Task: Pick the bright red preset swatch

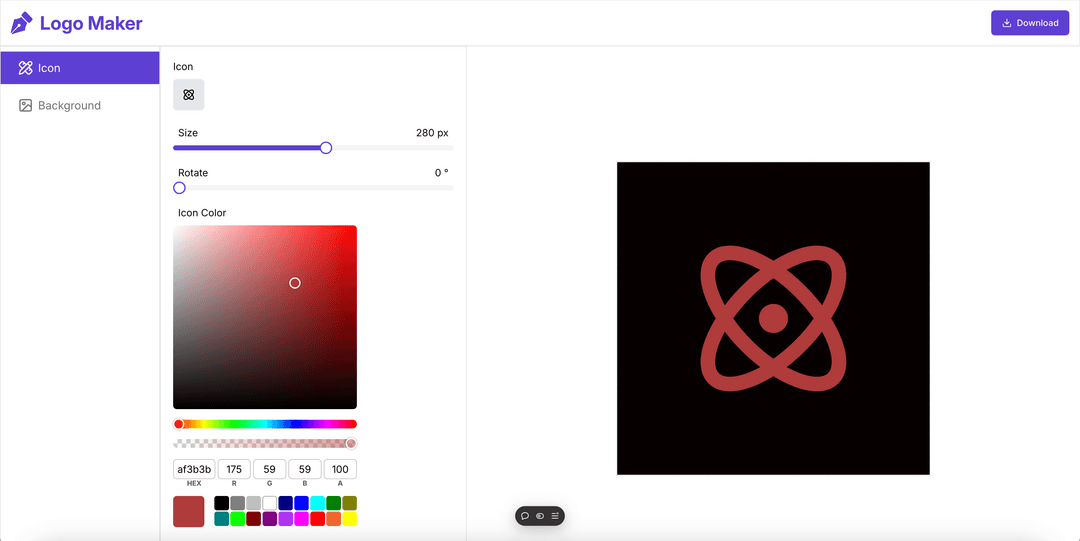Action: 318,519
